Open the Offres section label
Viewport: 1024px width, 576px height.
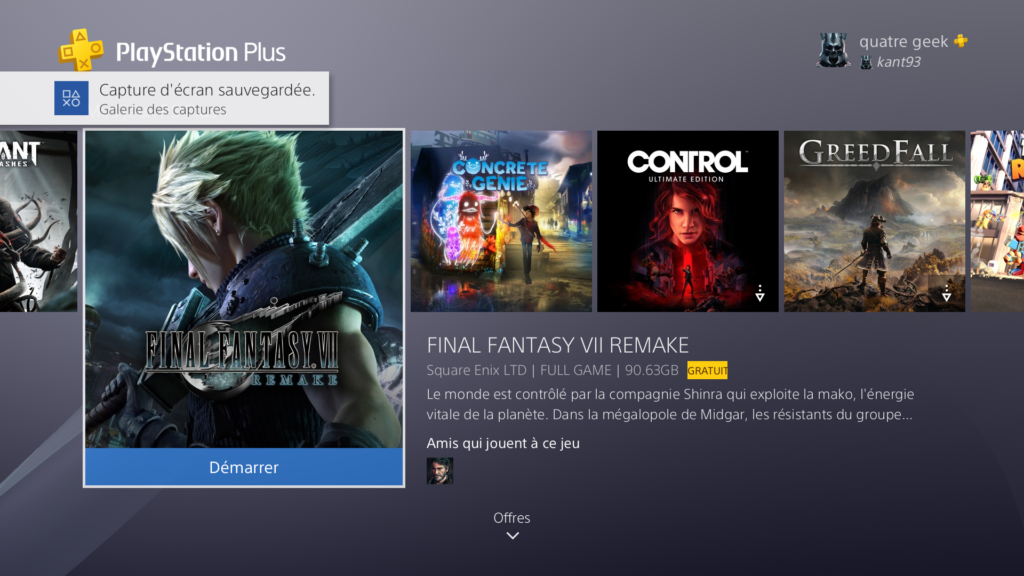pyautogui.click(x=511, y=518)
